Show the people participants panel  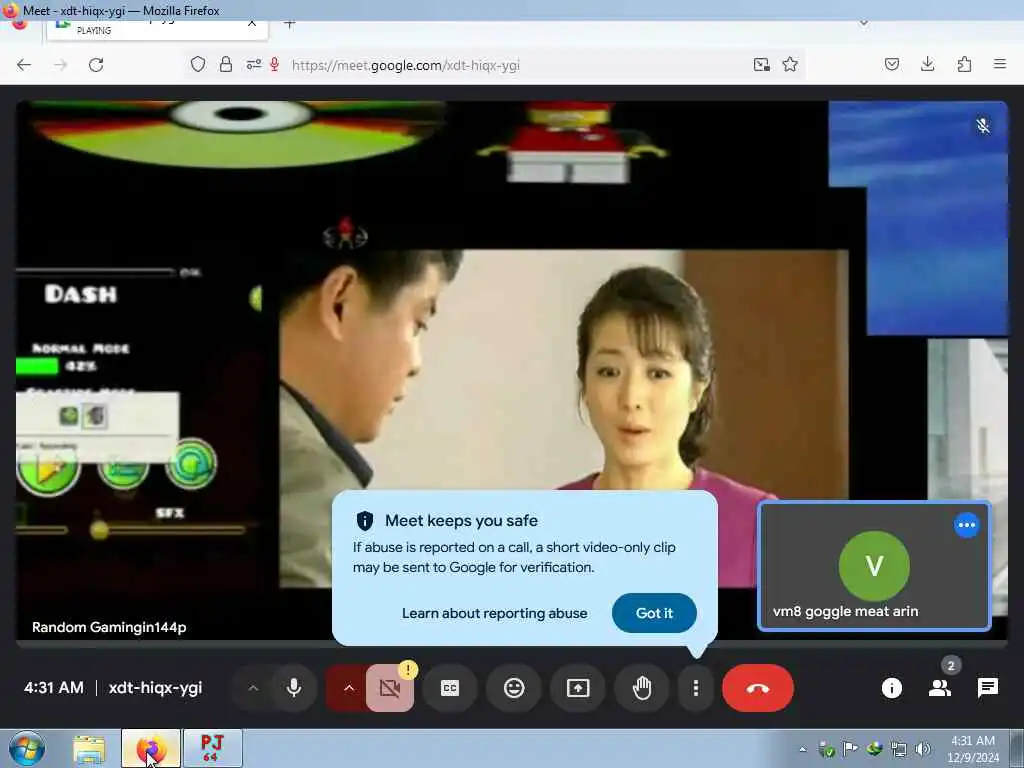(x=940, y=688)
